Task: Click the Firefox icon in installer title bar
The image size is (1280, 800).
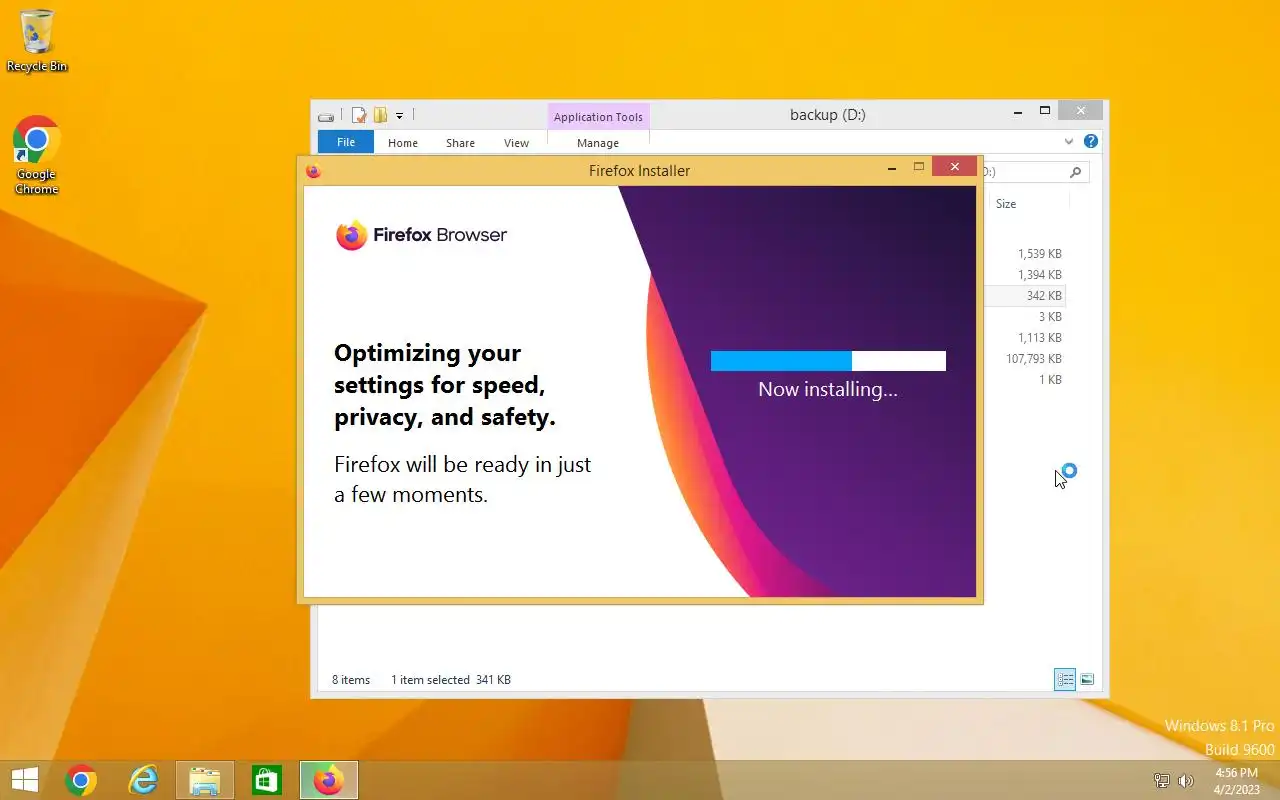Action: (x=313, y=171)
